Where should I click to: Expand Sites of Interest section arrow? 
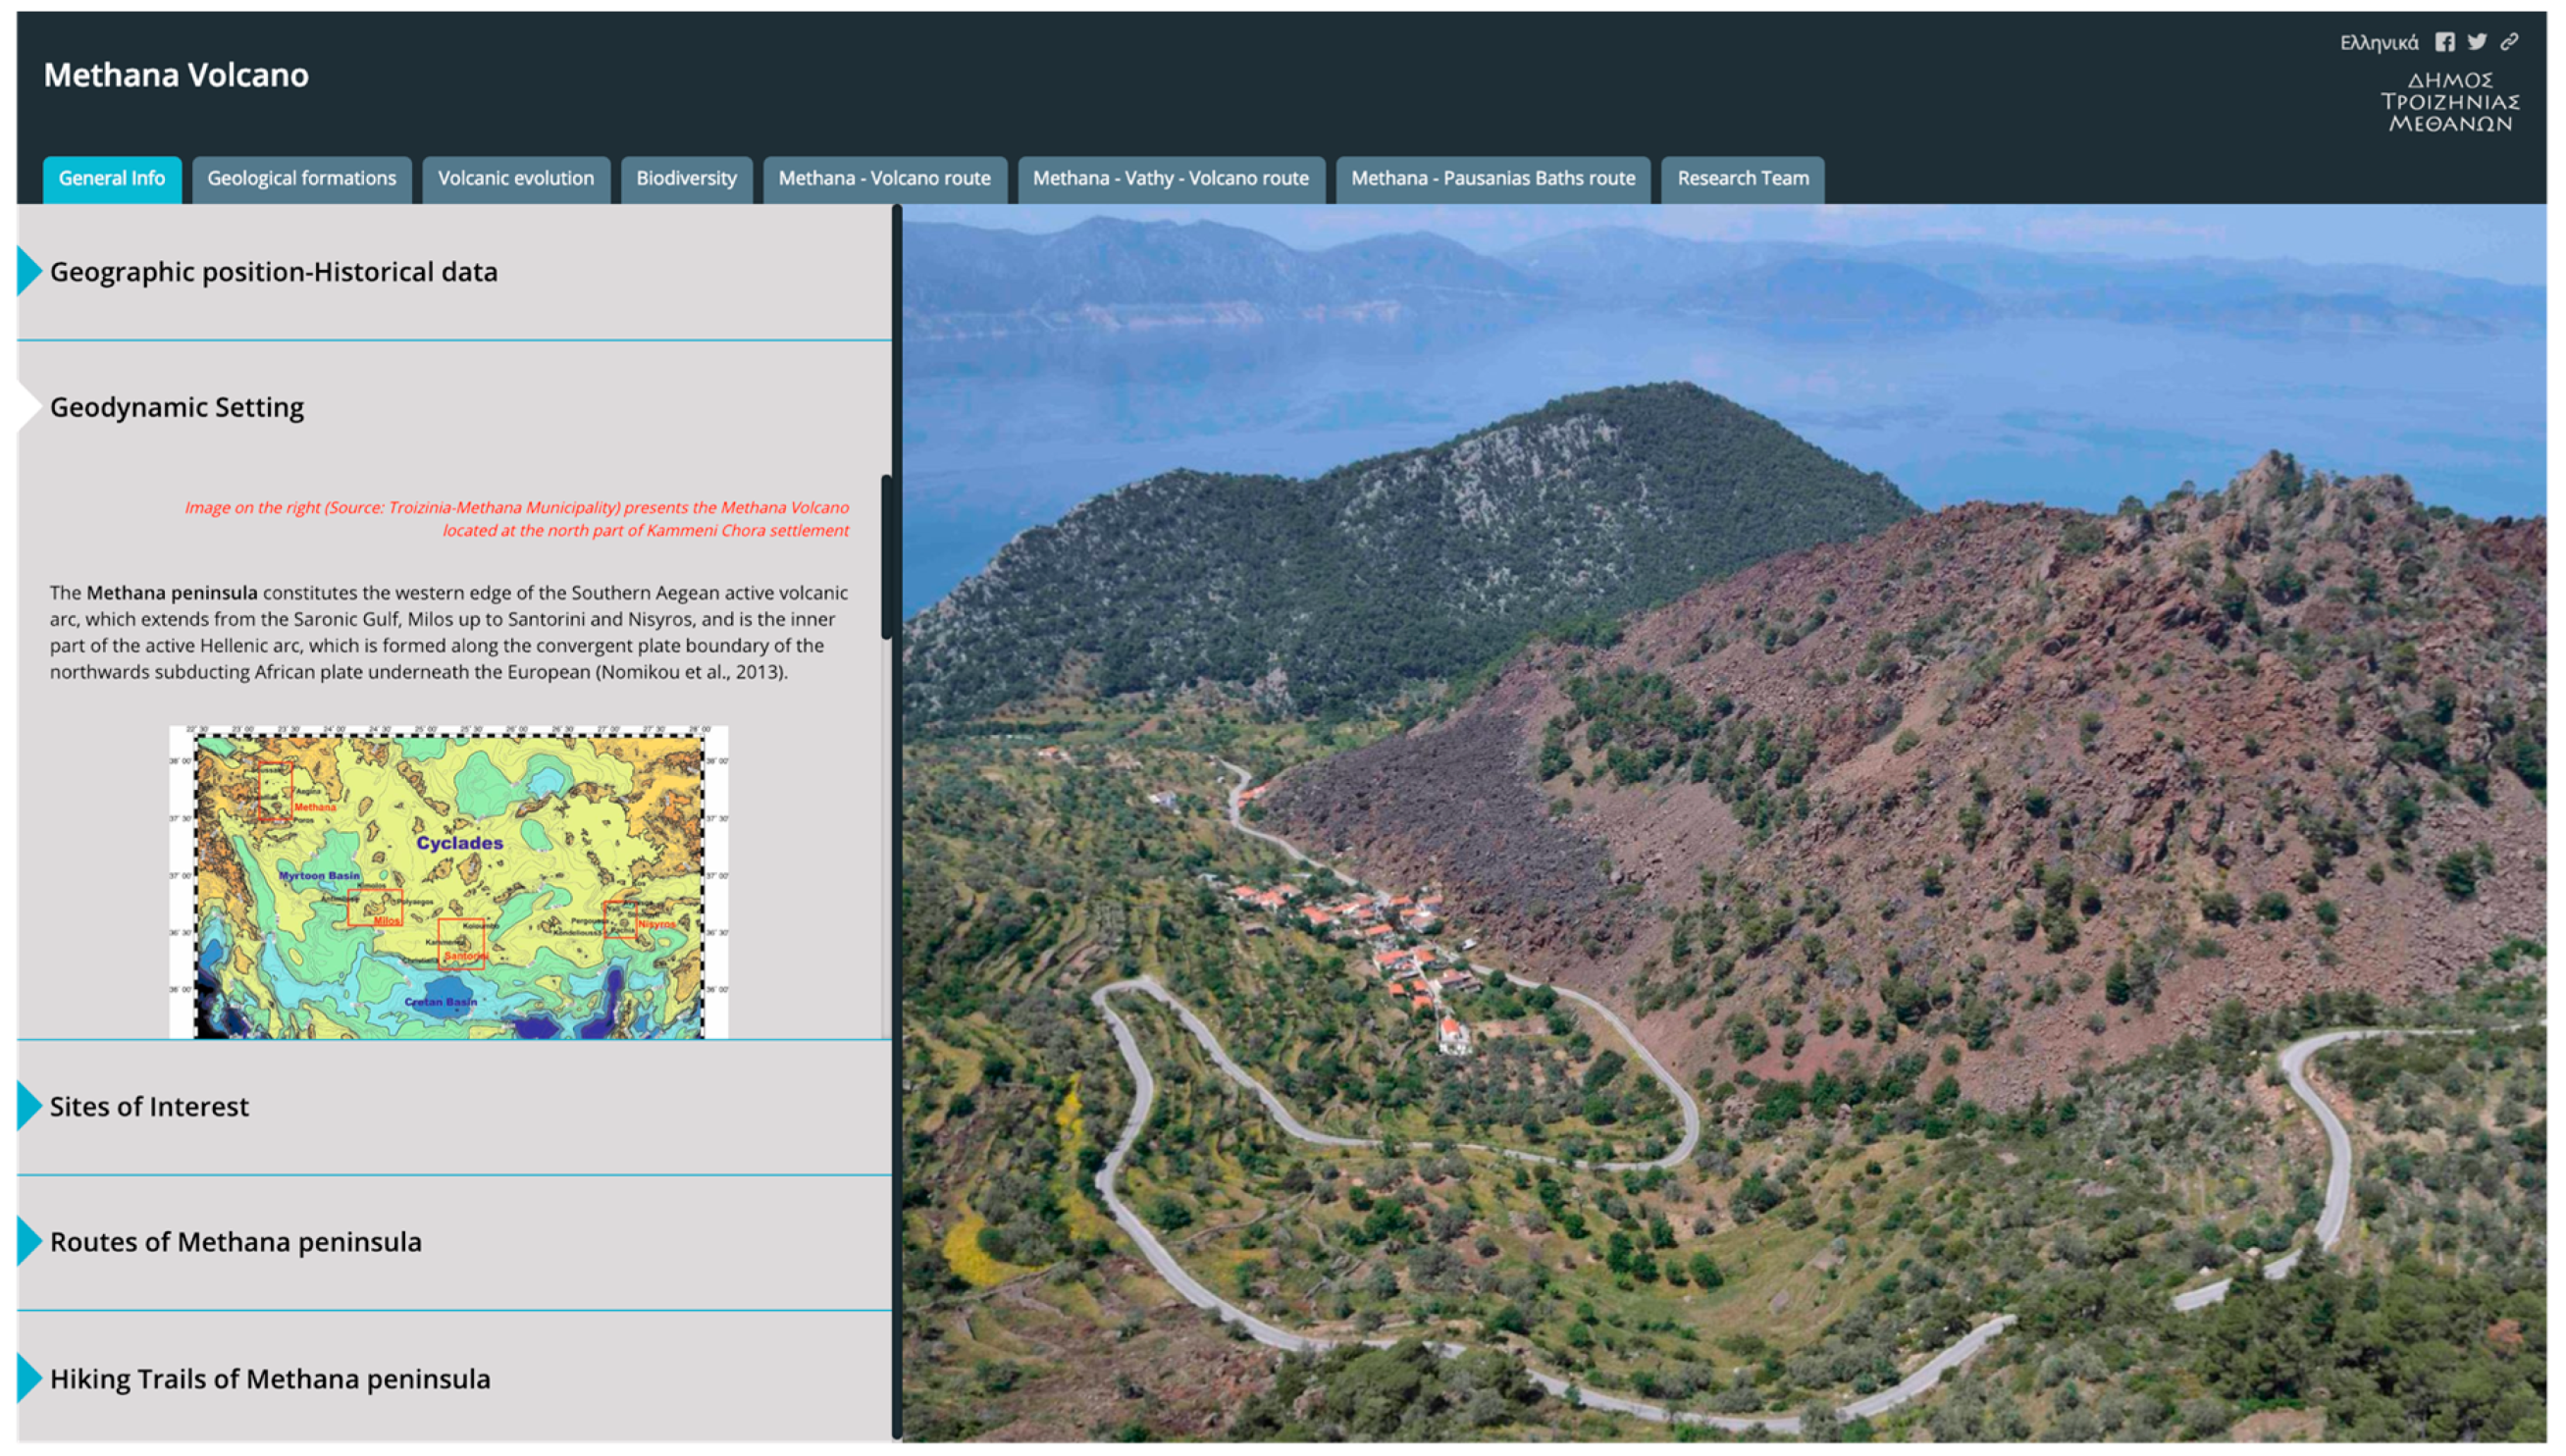pos(29,1106)
